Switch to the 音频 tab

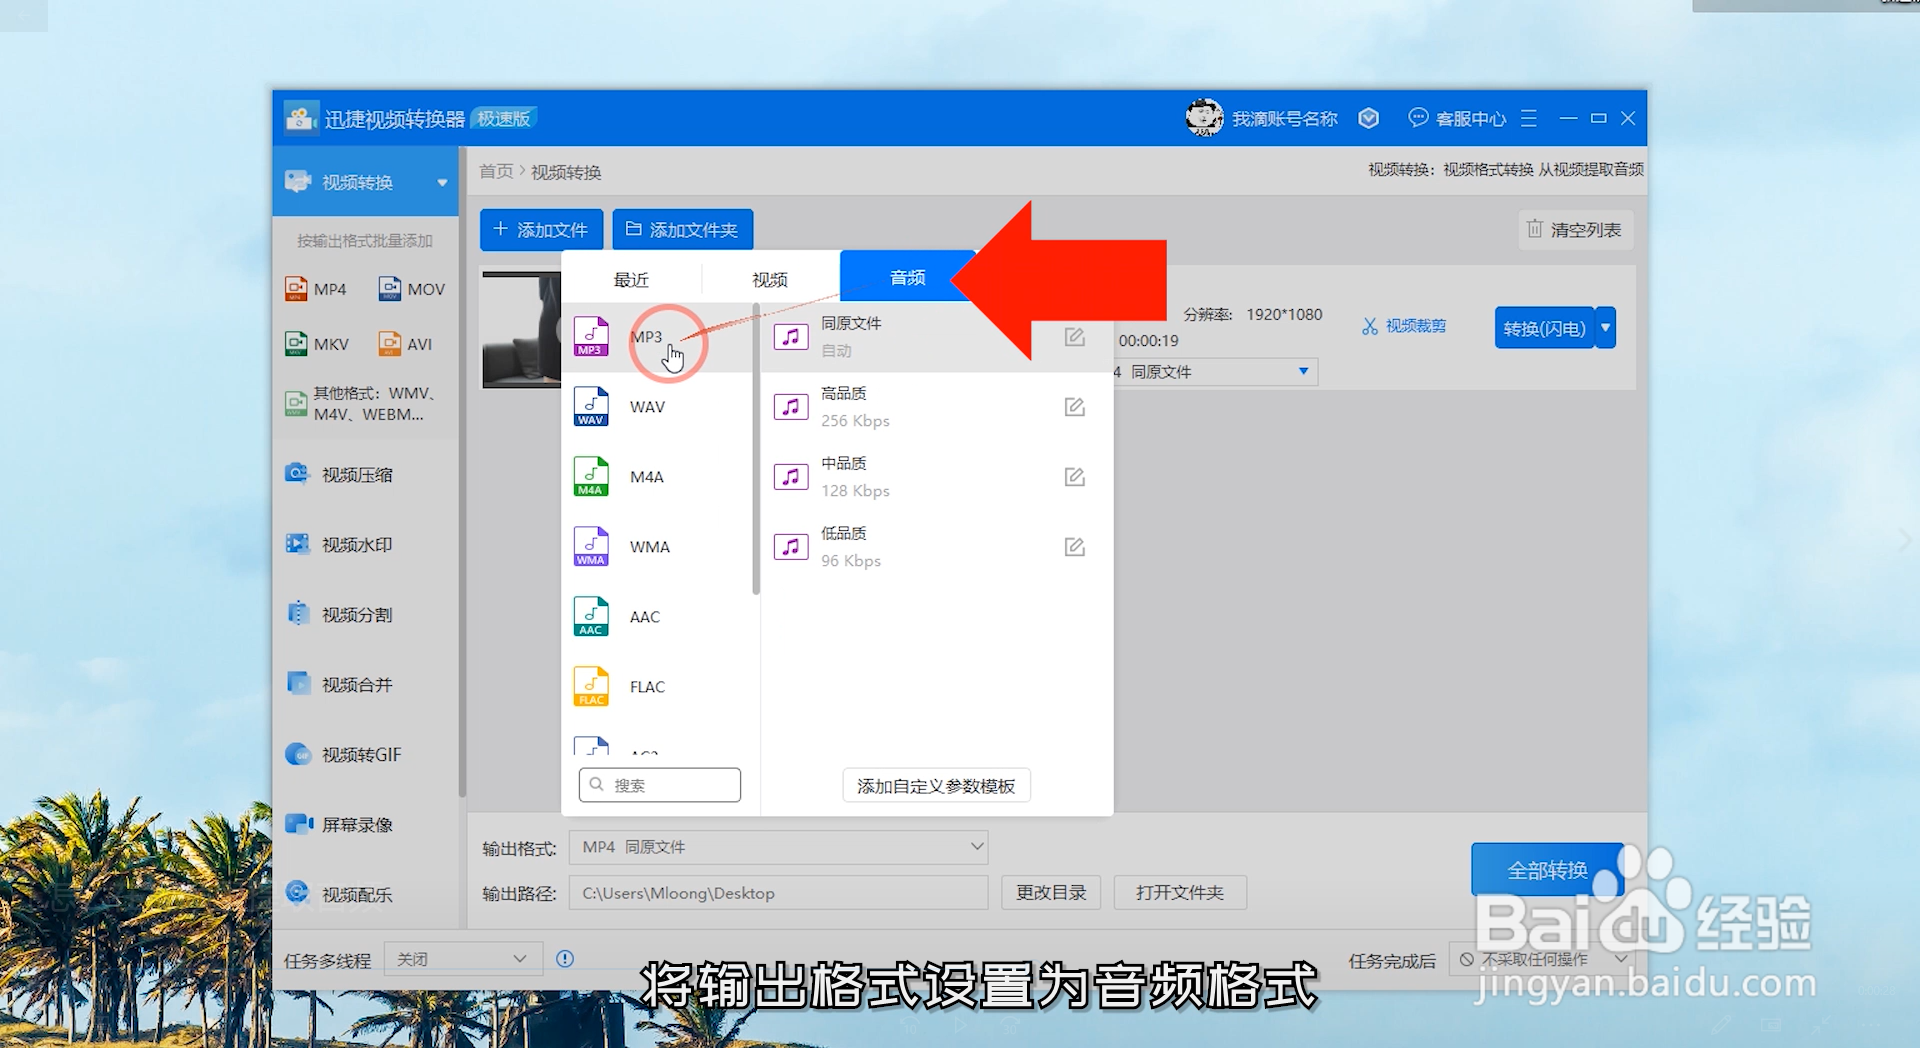tap(908, 277)
